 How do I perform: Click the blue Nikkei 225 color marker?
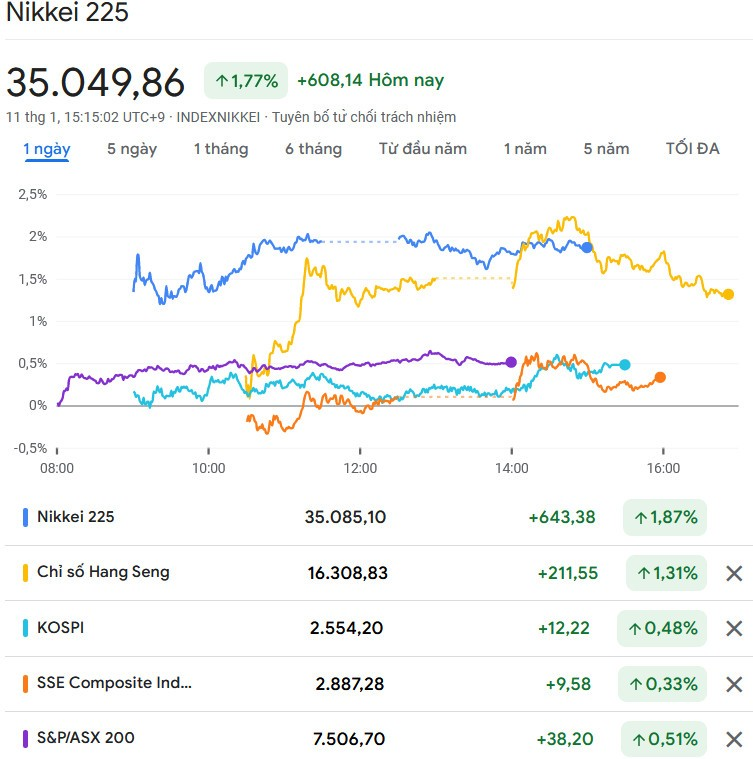click(25, 518)
